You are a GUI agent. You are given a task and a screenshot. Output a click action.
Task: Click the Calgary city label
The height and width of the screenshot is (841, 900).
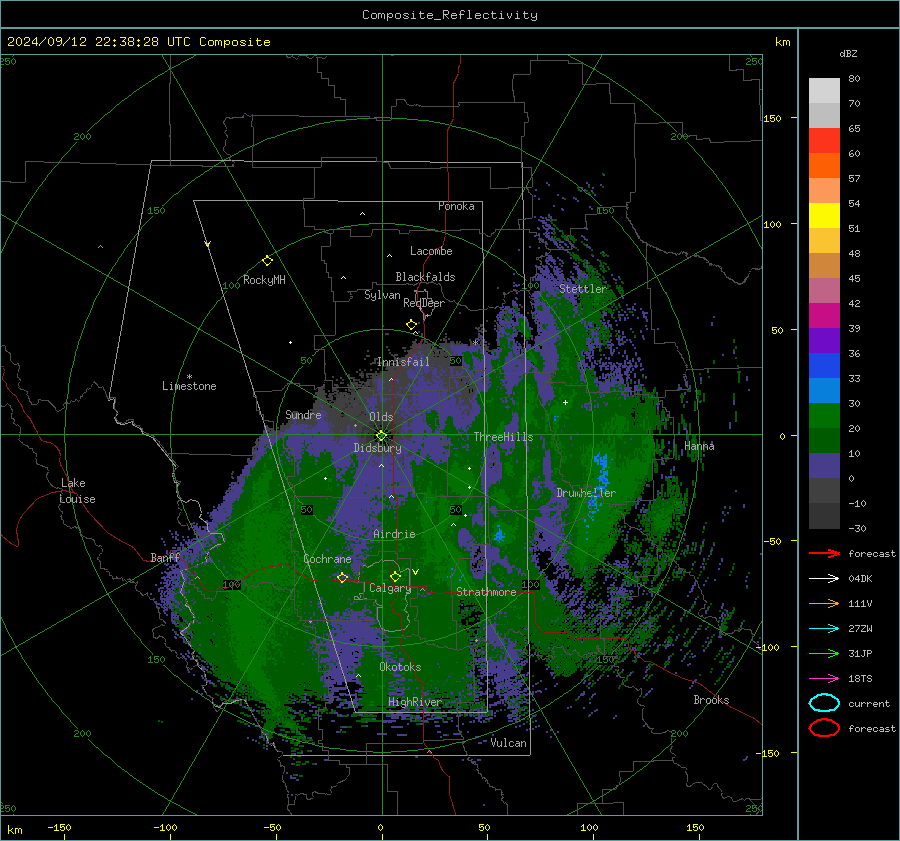coord(390,588)
